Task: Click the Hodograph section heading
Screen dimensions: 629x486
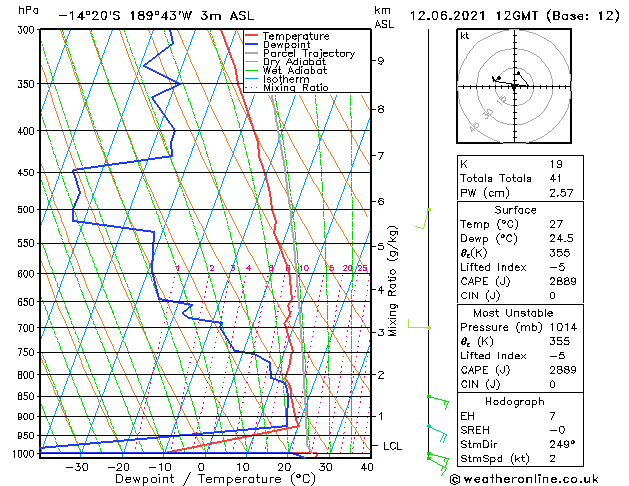Action: coord(515,402)
